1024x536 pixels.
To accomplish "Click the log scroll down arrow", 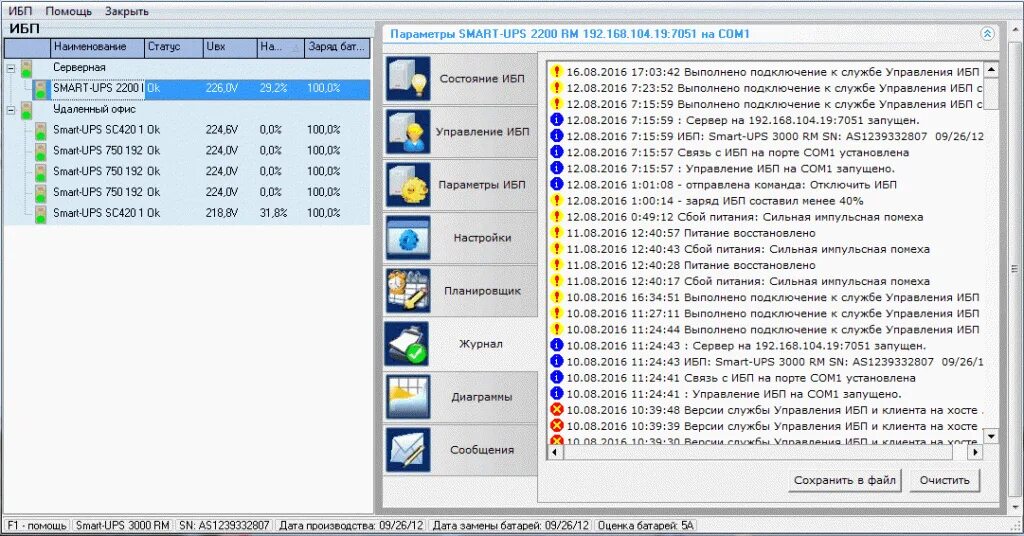I will tap(991, 436).
